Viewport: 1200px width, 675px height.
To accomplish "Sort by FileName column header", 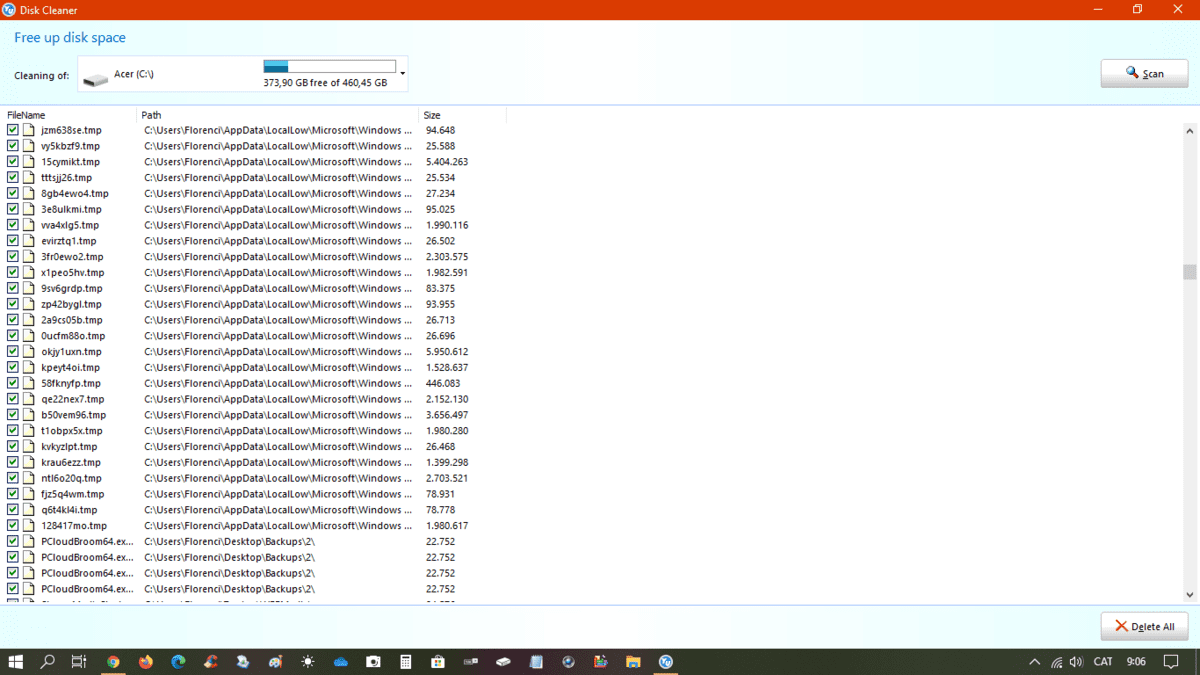I will click(x=26, y=115).
